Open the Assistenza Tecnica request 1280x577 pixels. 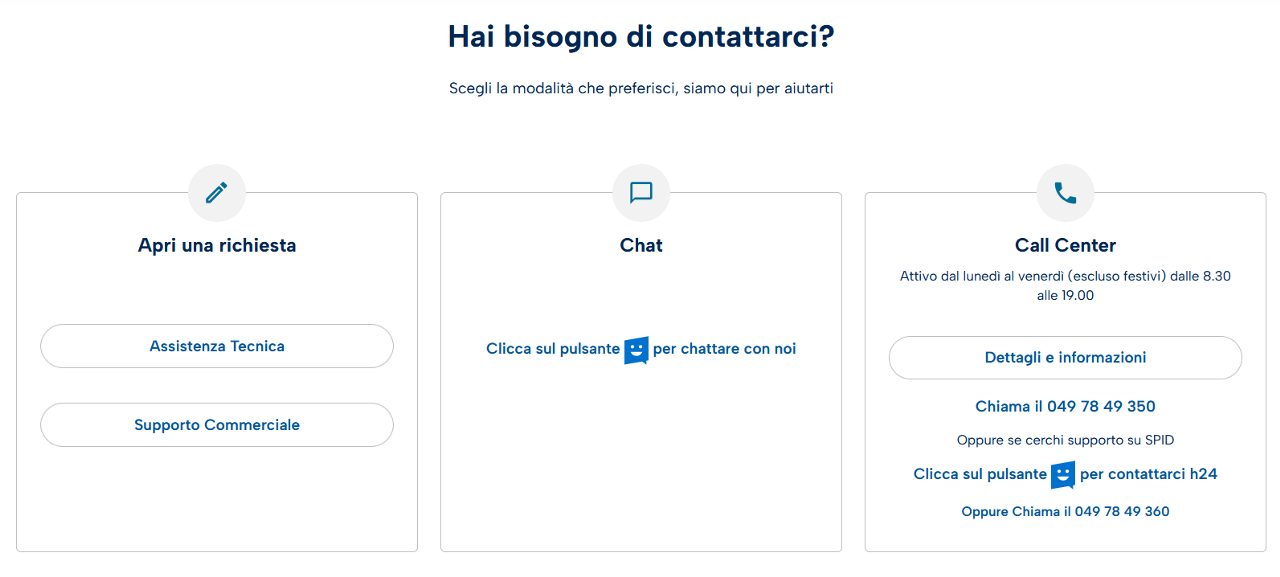click(217, 346)
